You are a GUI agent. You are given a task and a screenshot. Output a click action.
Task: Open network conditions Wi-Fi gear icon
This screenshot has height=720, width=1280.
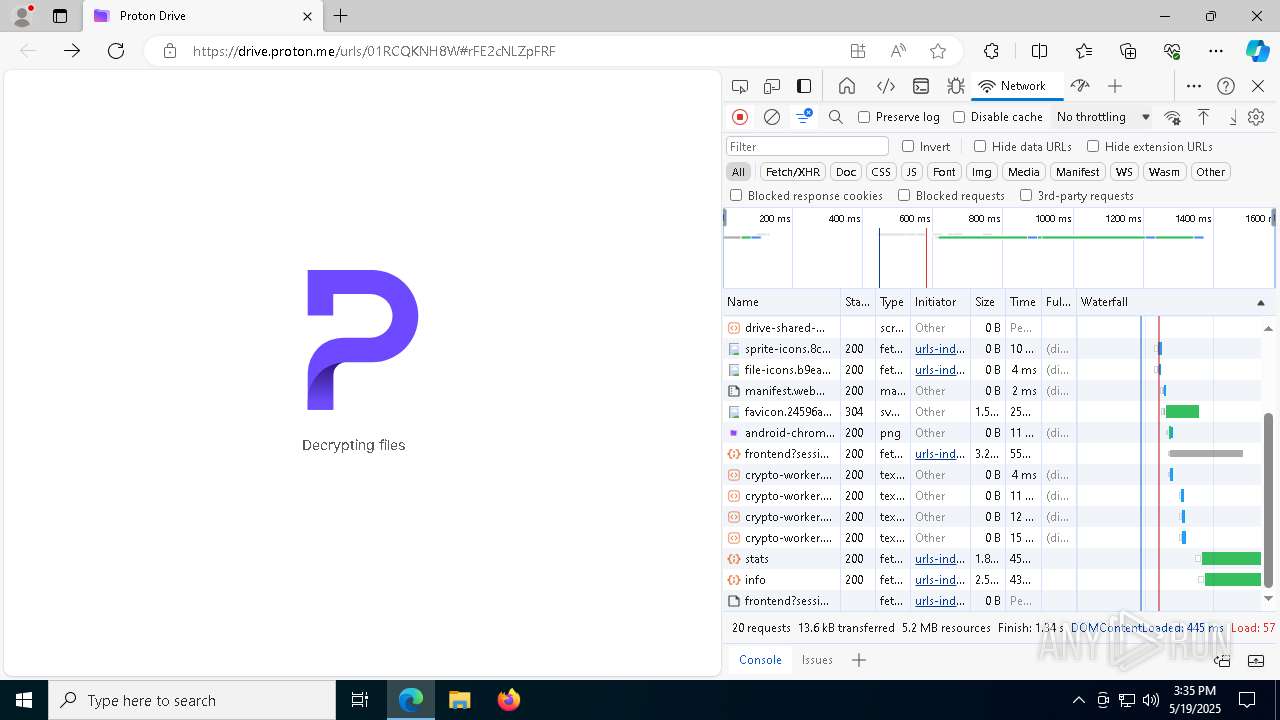pyautogui.click(x=1173, y=117)
